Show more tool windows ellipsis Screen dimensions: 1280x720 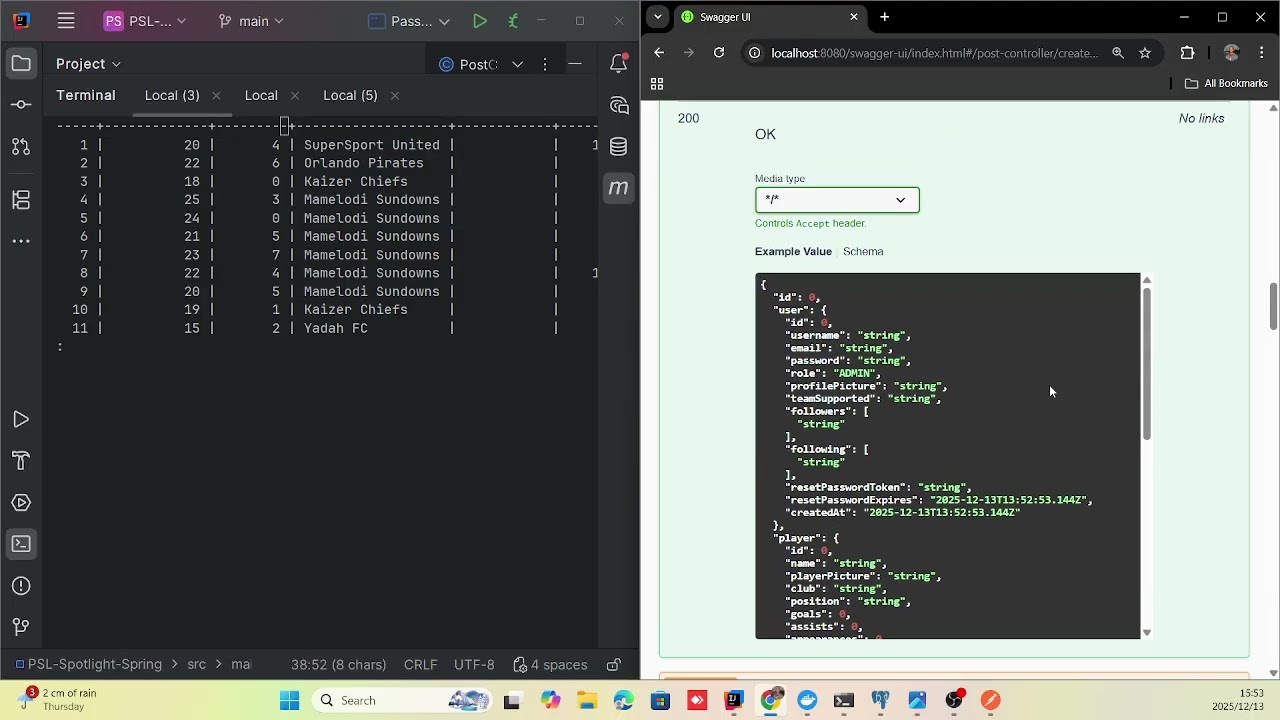click(21, 241)
